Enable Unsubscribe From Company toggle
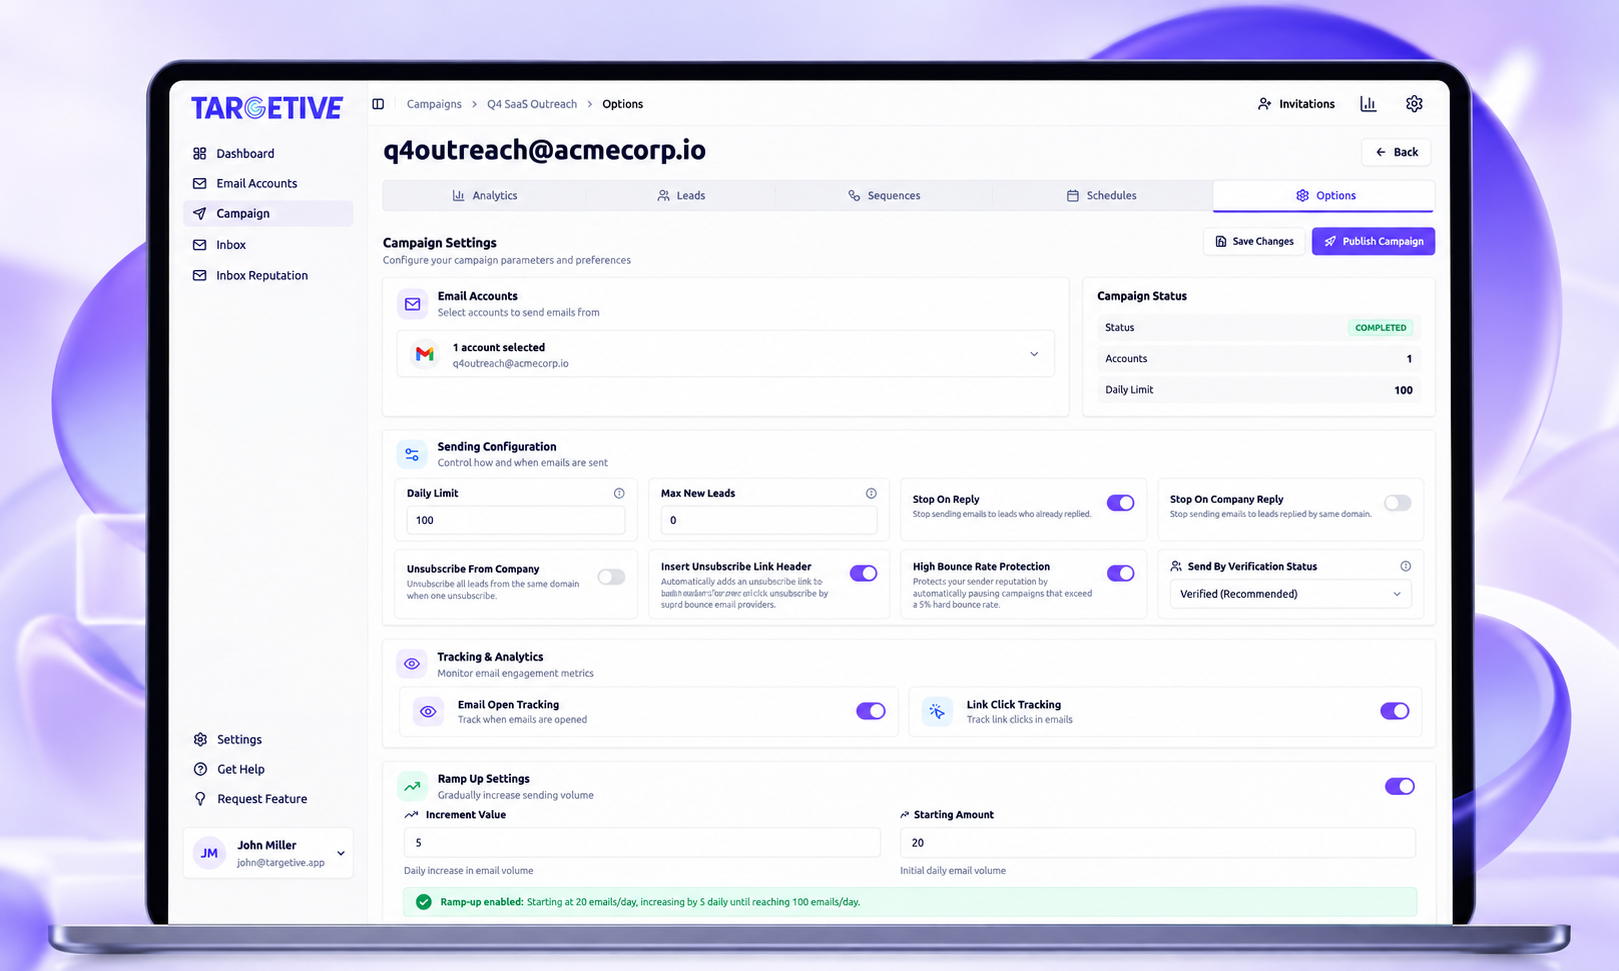 (x=611, y=577)
